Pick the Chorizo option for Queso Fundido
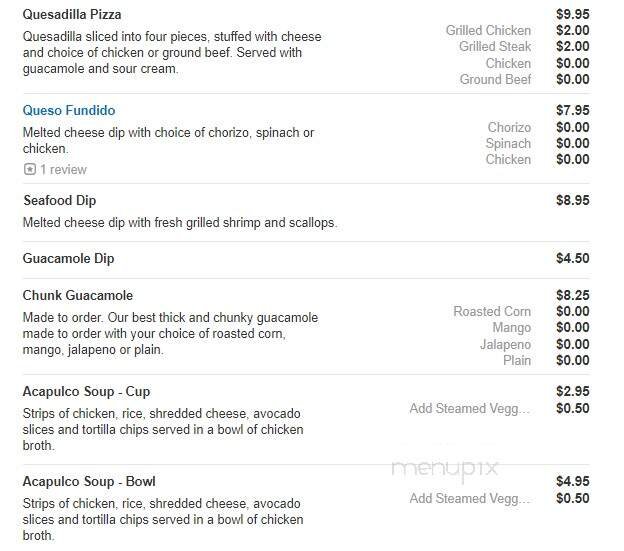624x551 pixels. click(509, 128)
